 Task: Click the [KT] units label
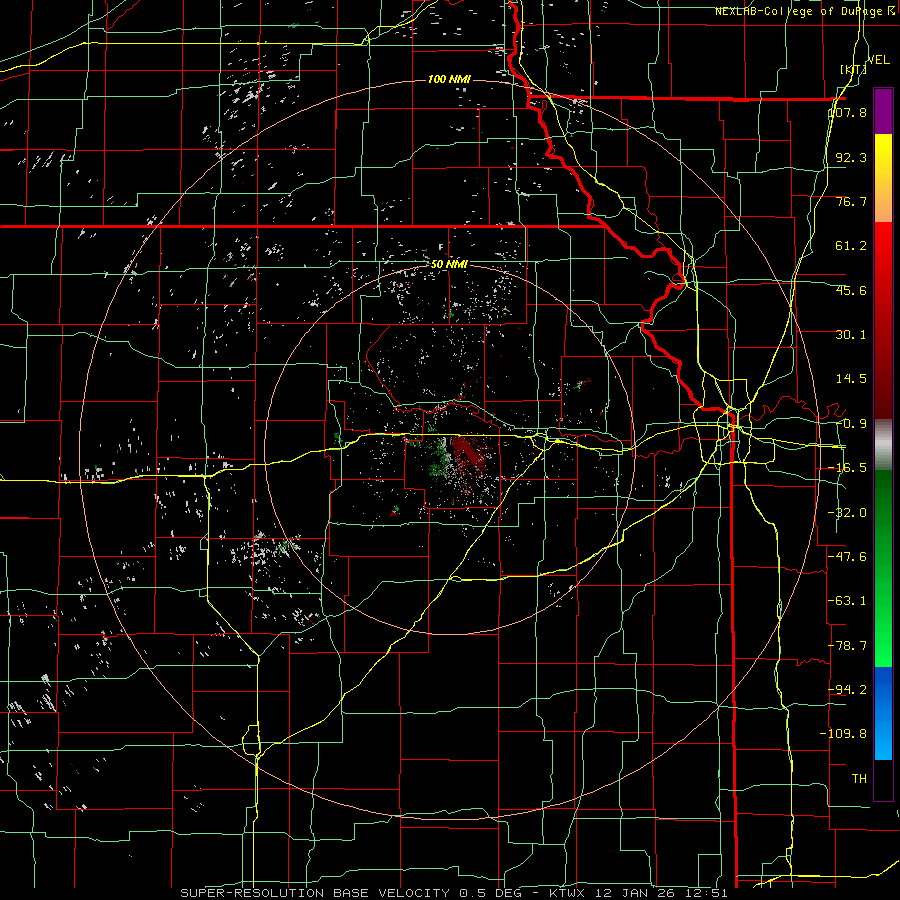[x=853, y=69]
